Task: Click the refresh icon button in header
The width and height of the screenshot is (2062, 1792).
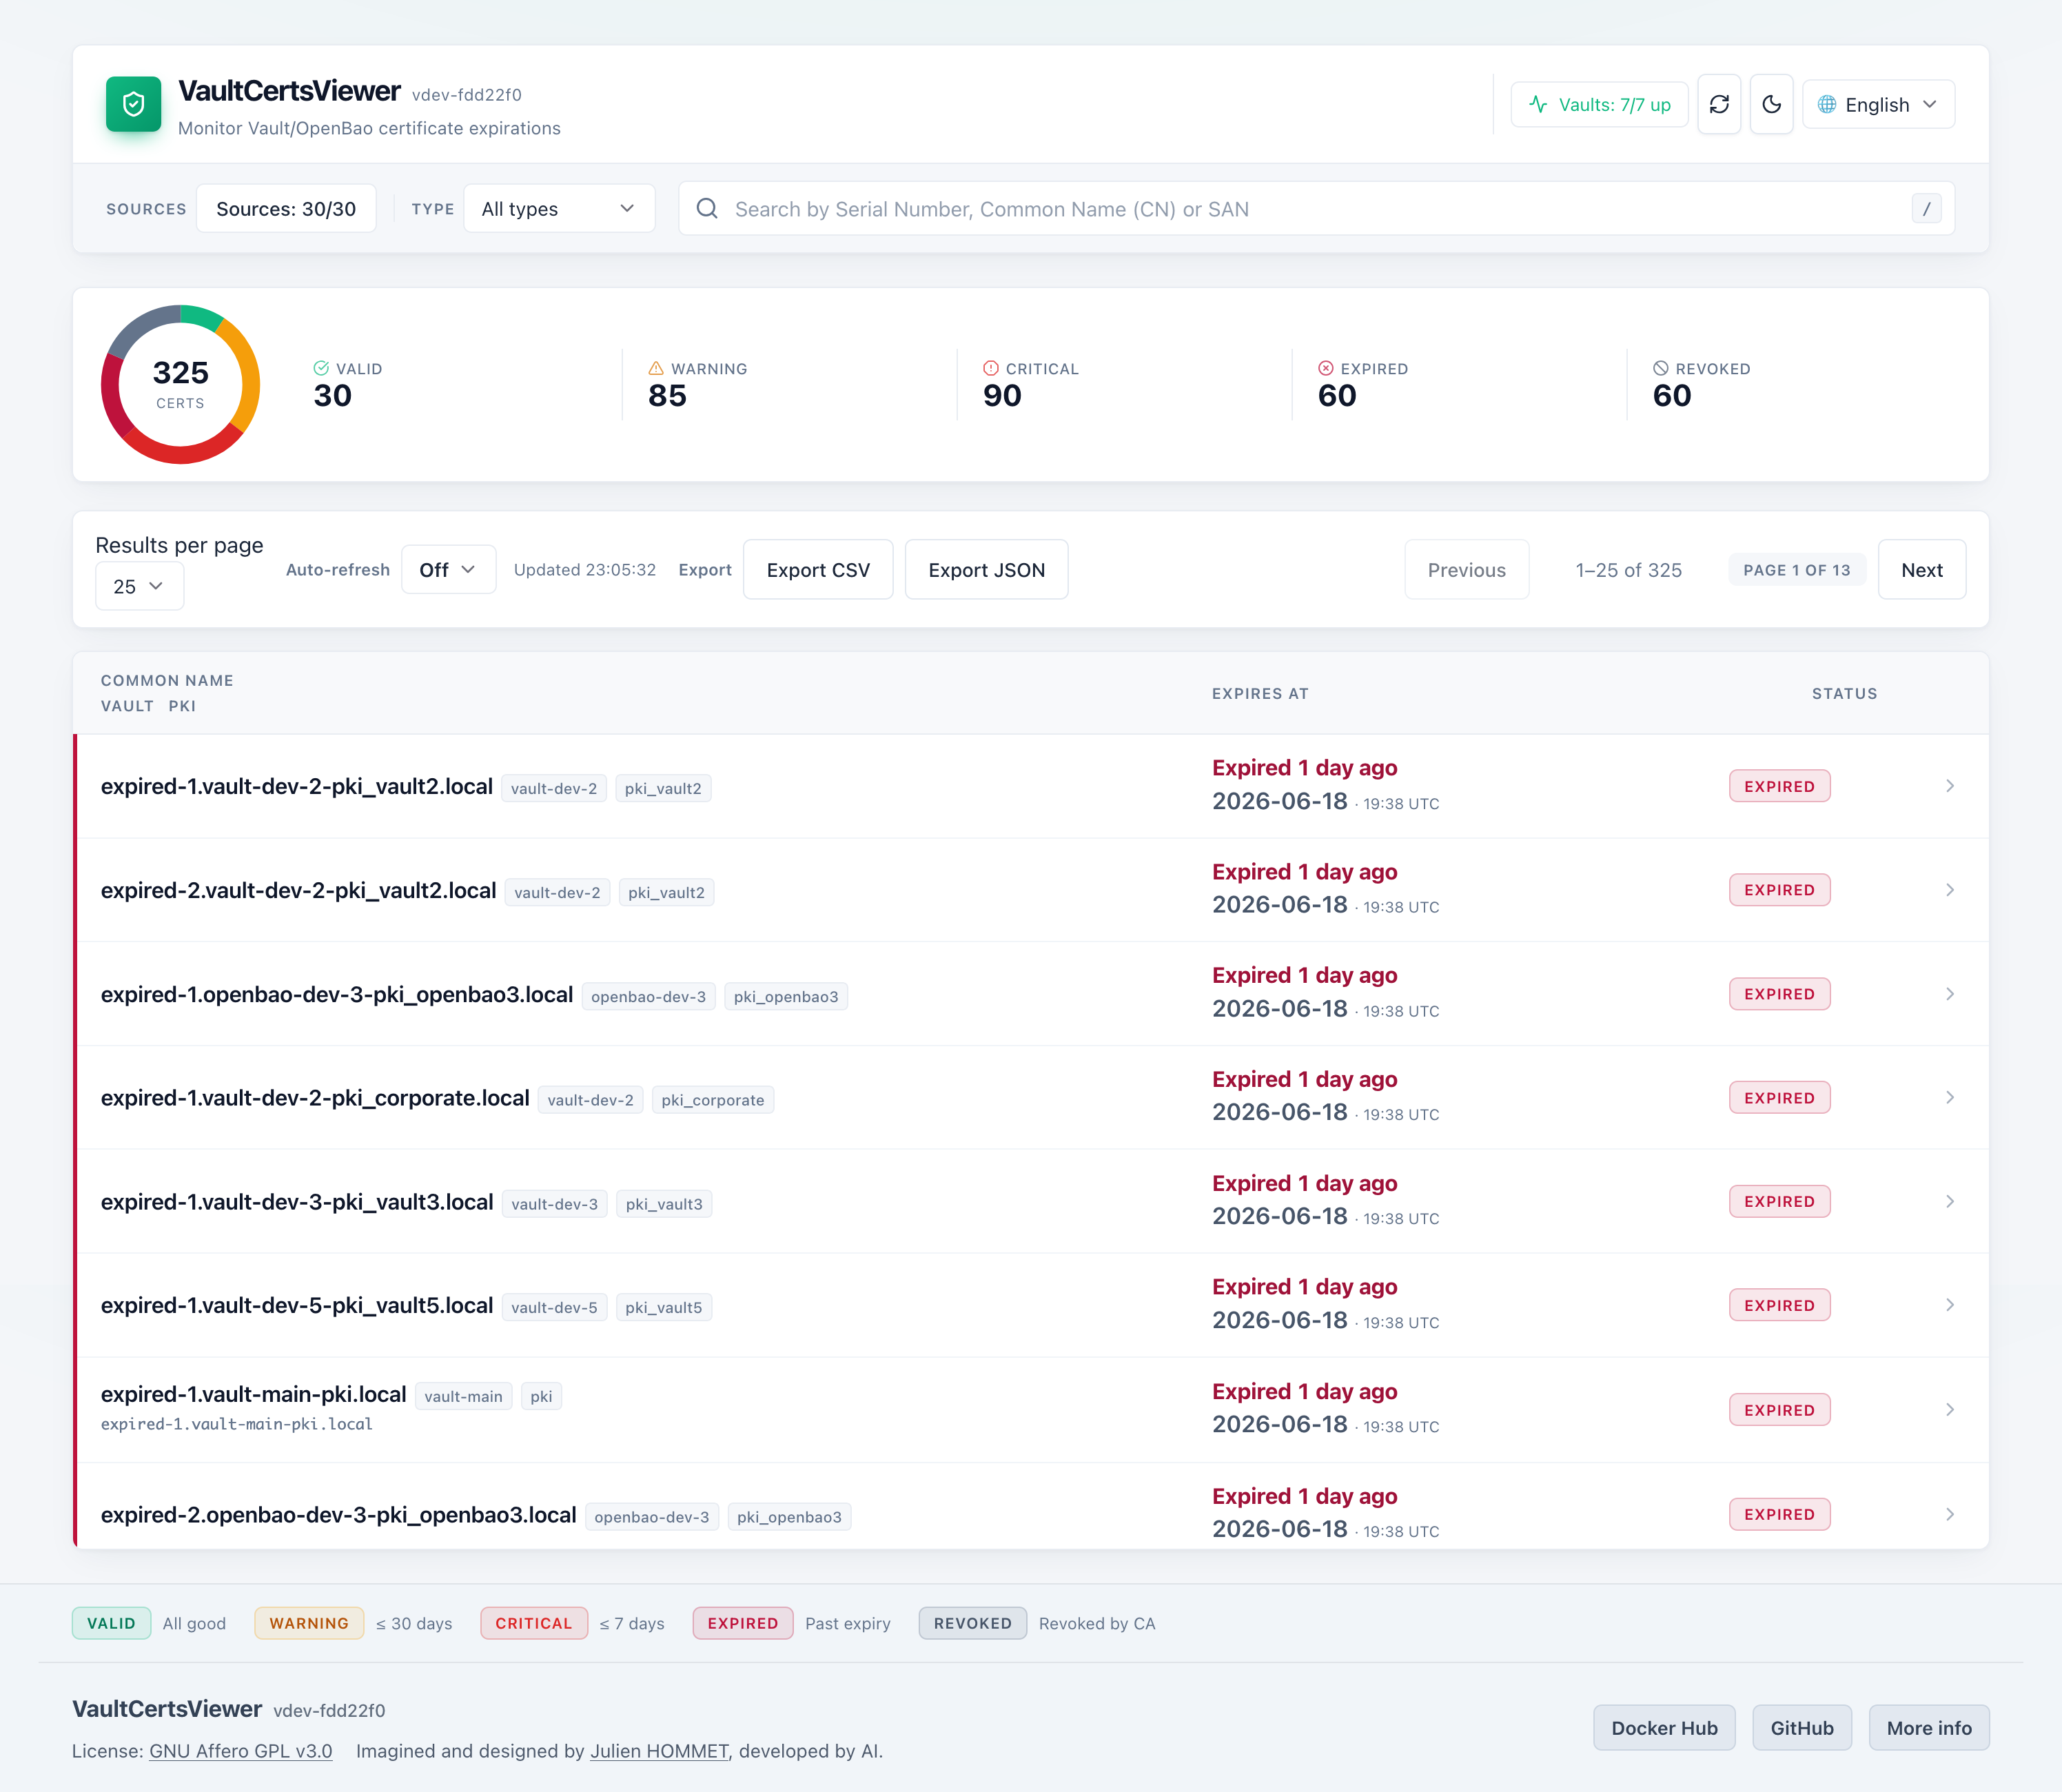Action: click(1719, 104)
